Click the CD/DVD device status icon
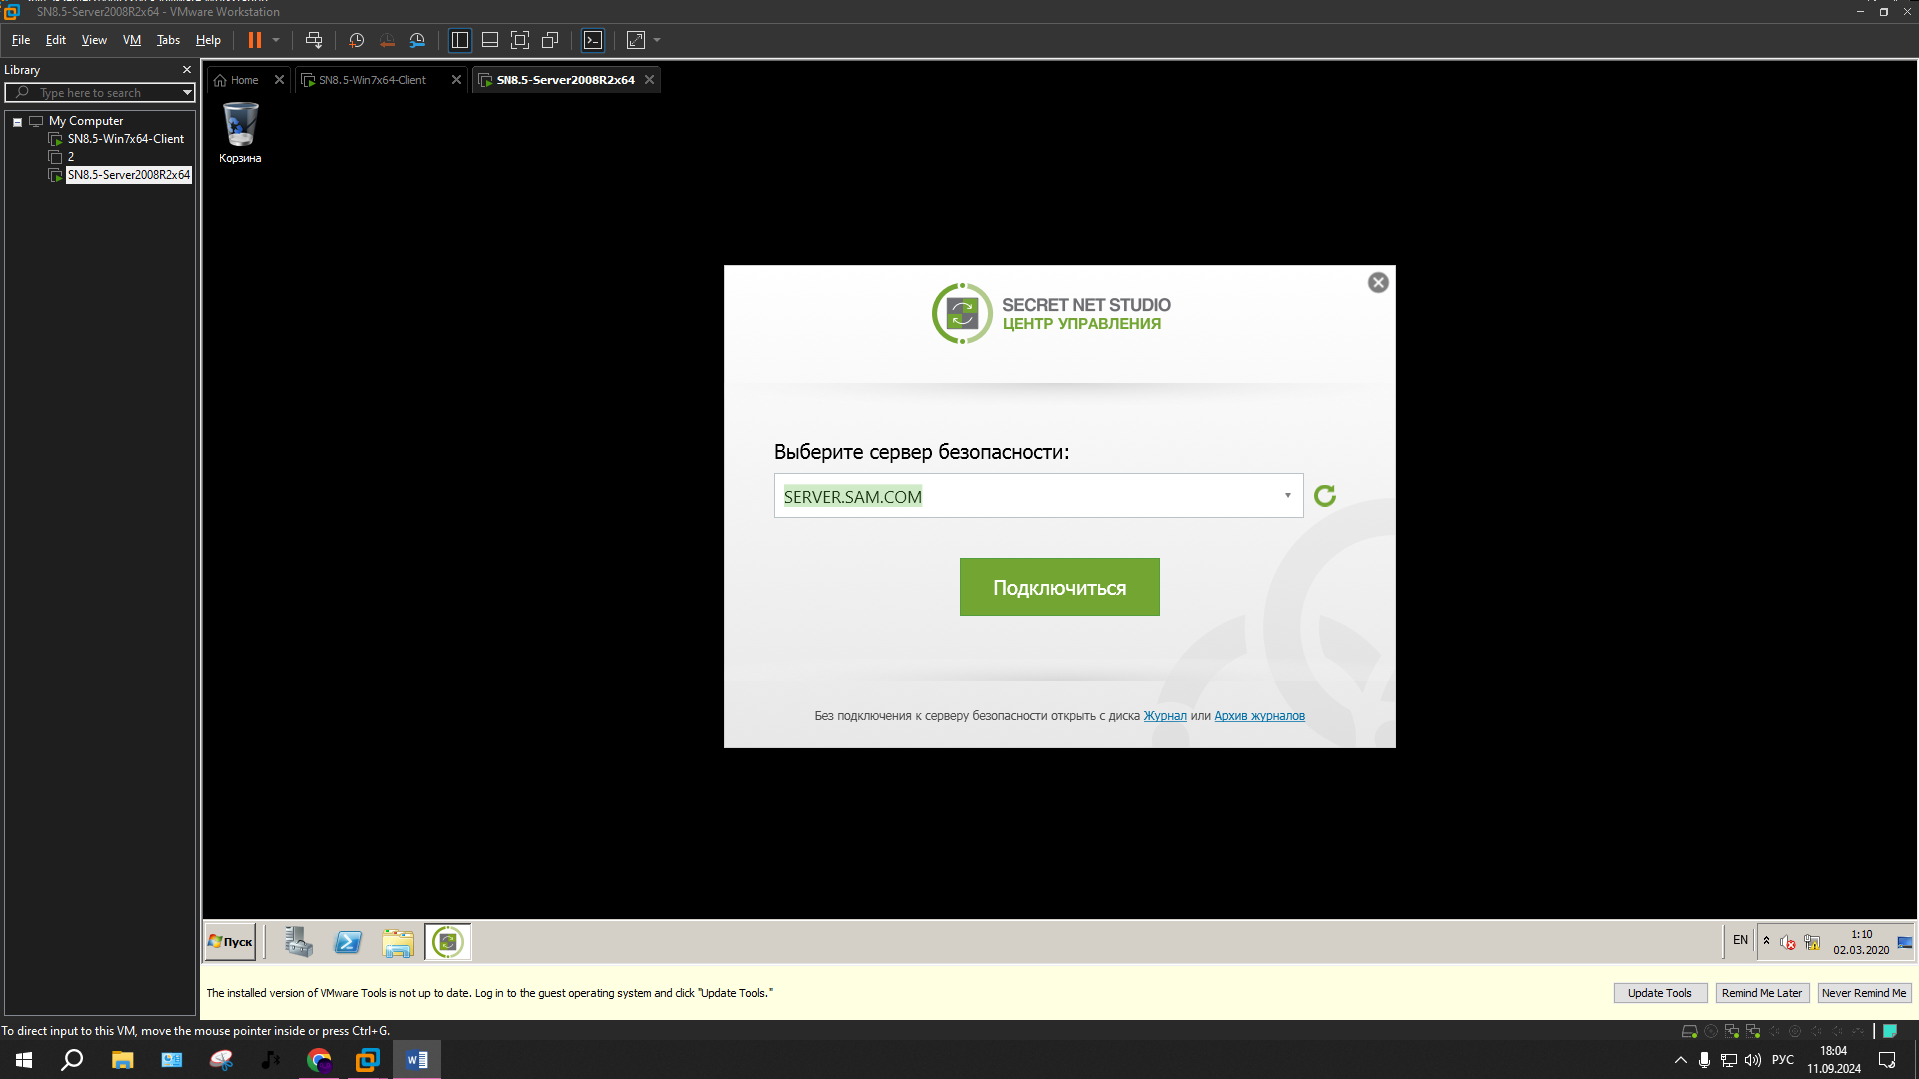Screen dimensions: 1919x1079 pyautogui.click(x=1711, y=1031)
